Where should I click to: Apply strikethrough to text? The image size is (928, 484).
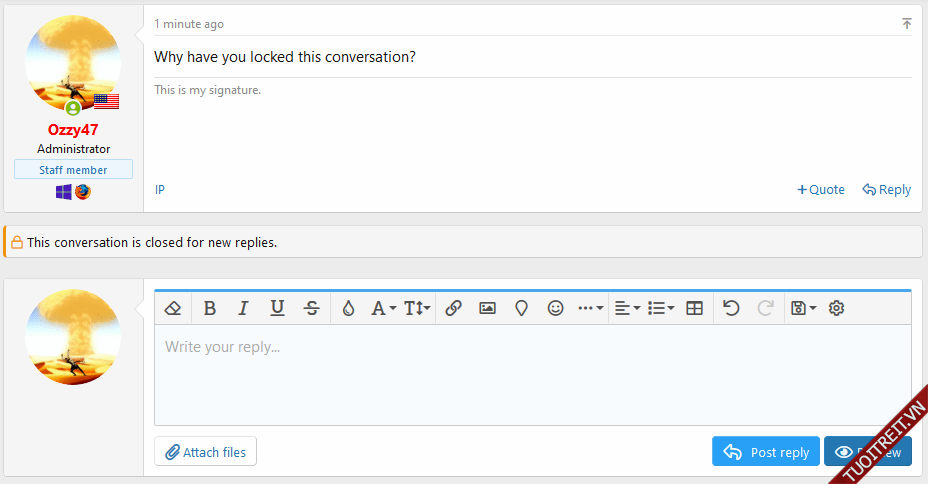pyautogui.click(x=312, y=308)
